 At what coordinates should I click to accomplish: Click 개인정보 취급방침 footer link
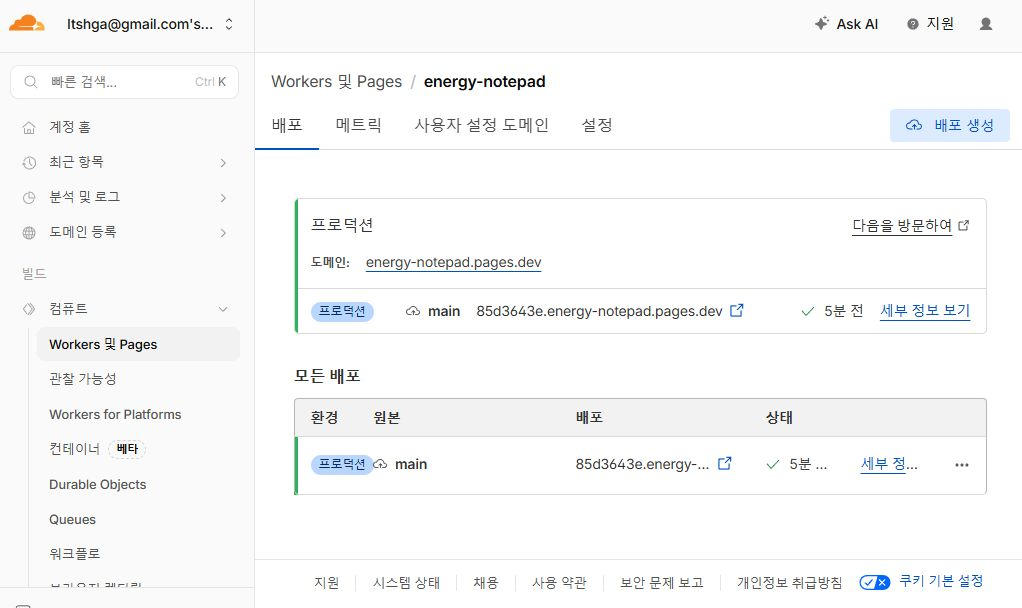tap(789, 583)
